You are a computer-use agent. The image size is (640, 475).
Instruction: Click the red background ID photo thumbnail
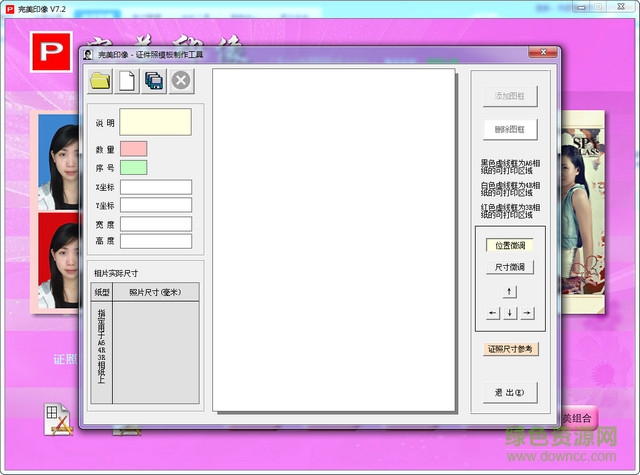(58, 260)
